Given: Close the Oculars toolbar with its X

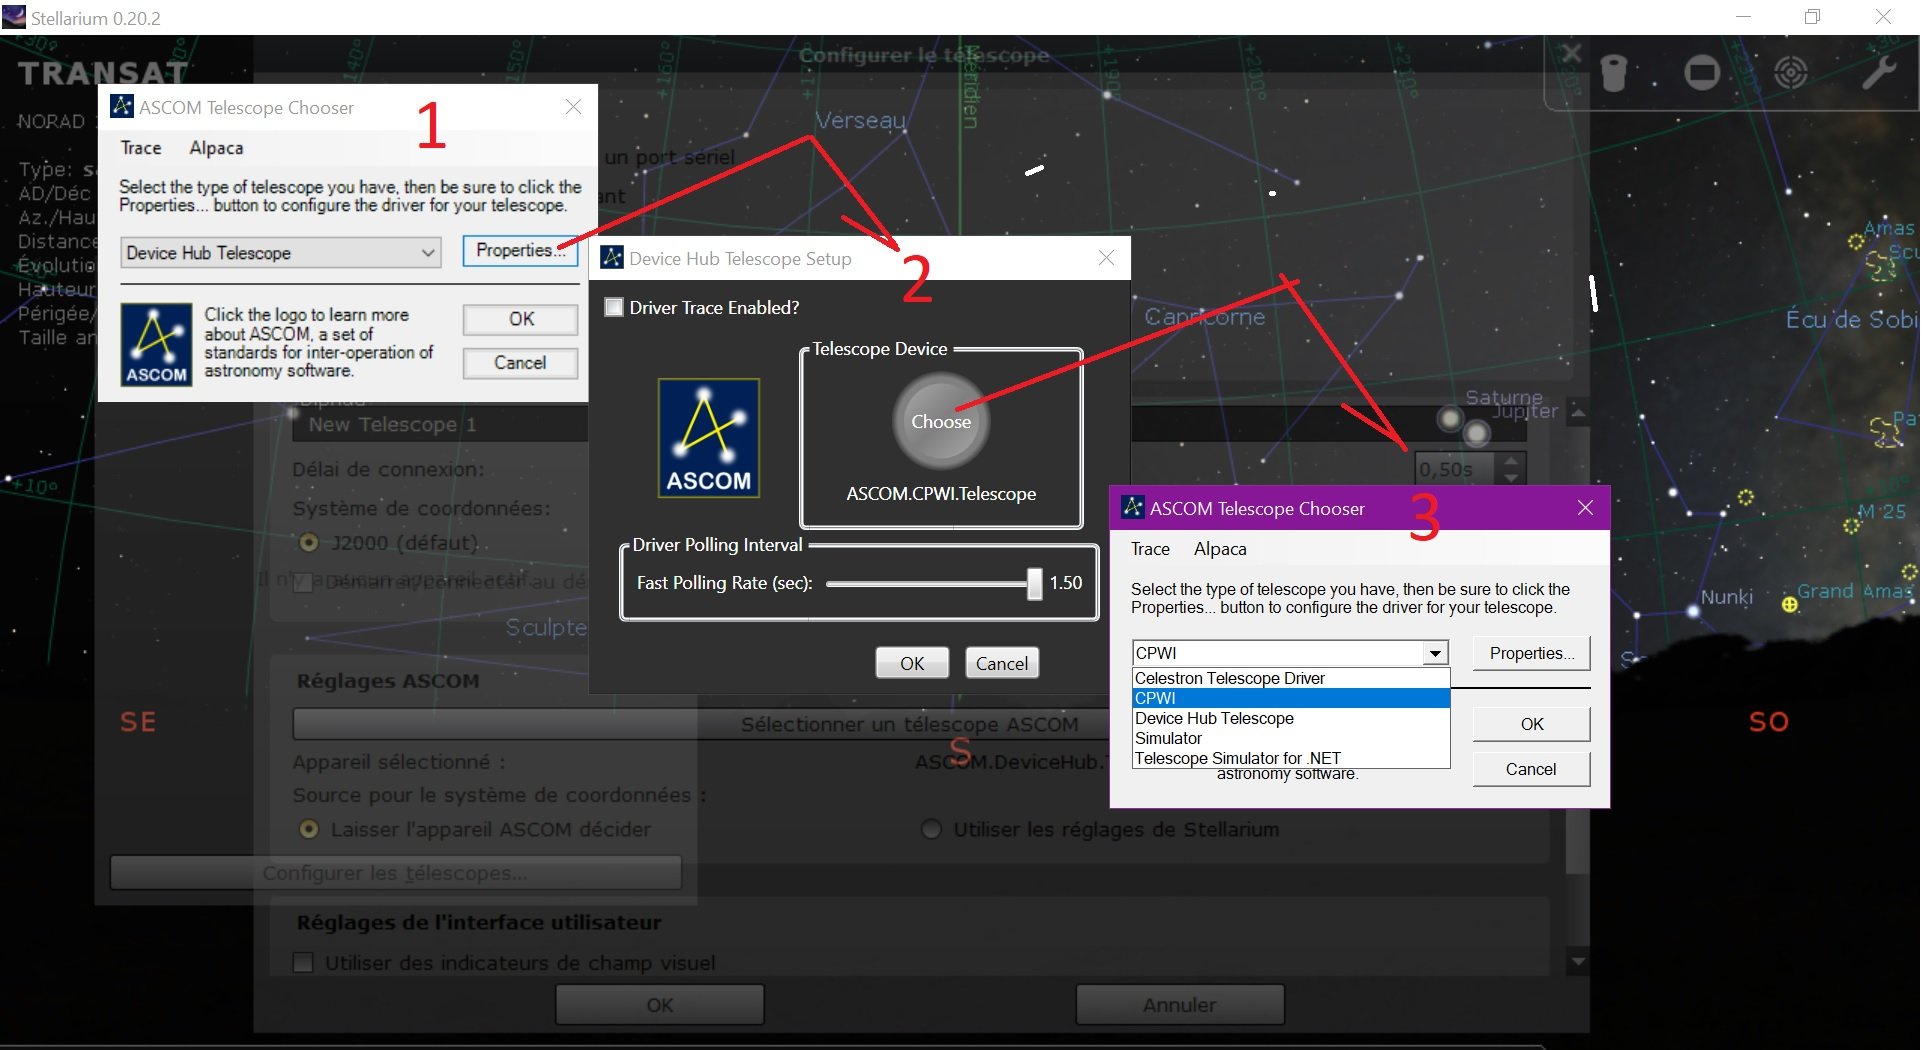Looking at the screenshot, I should (1571, 53).
